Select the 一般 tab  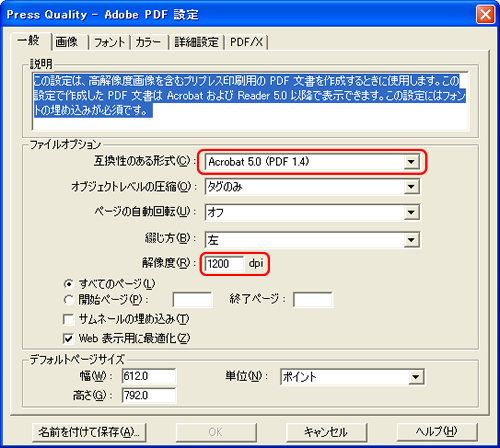click(30, 41)
